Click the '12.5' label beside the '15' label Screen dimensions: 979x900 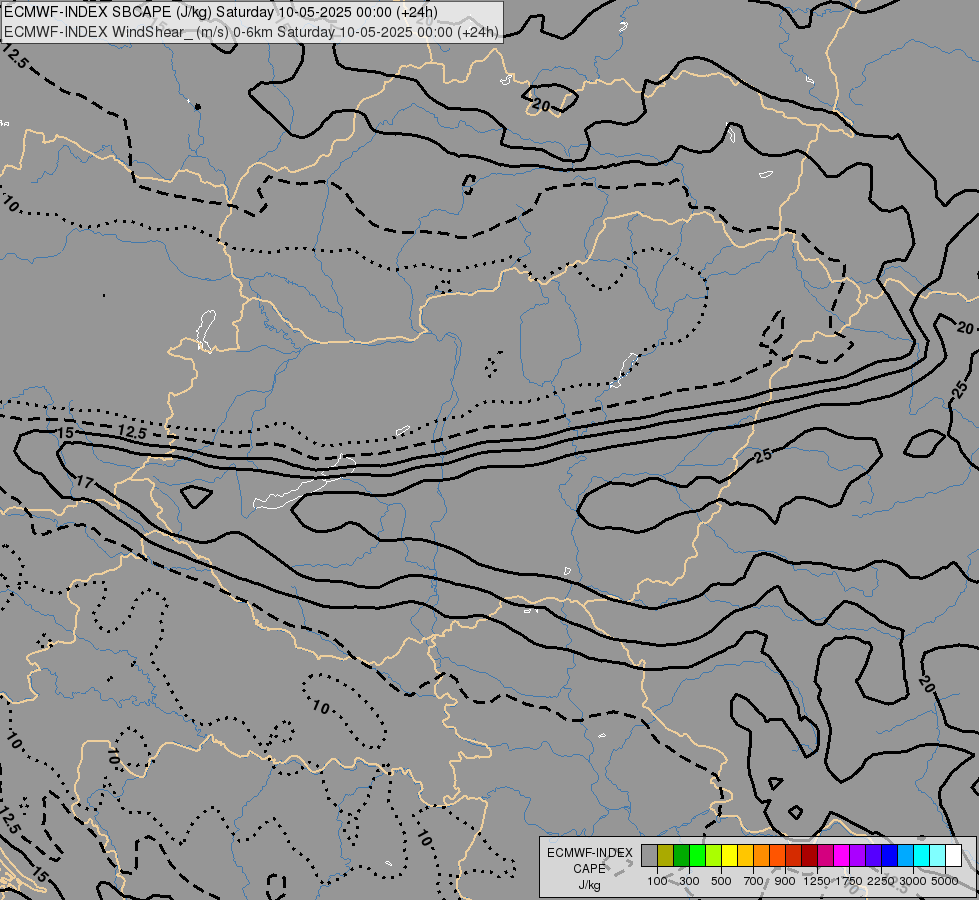[132, 432]
